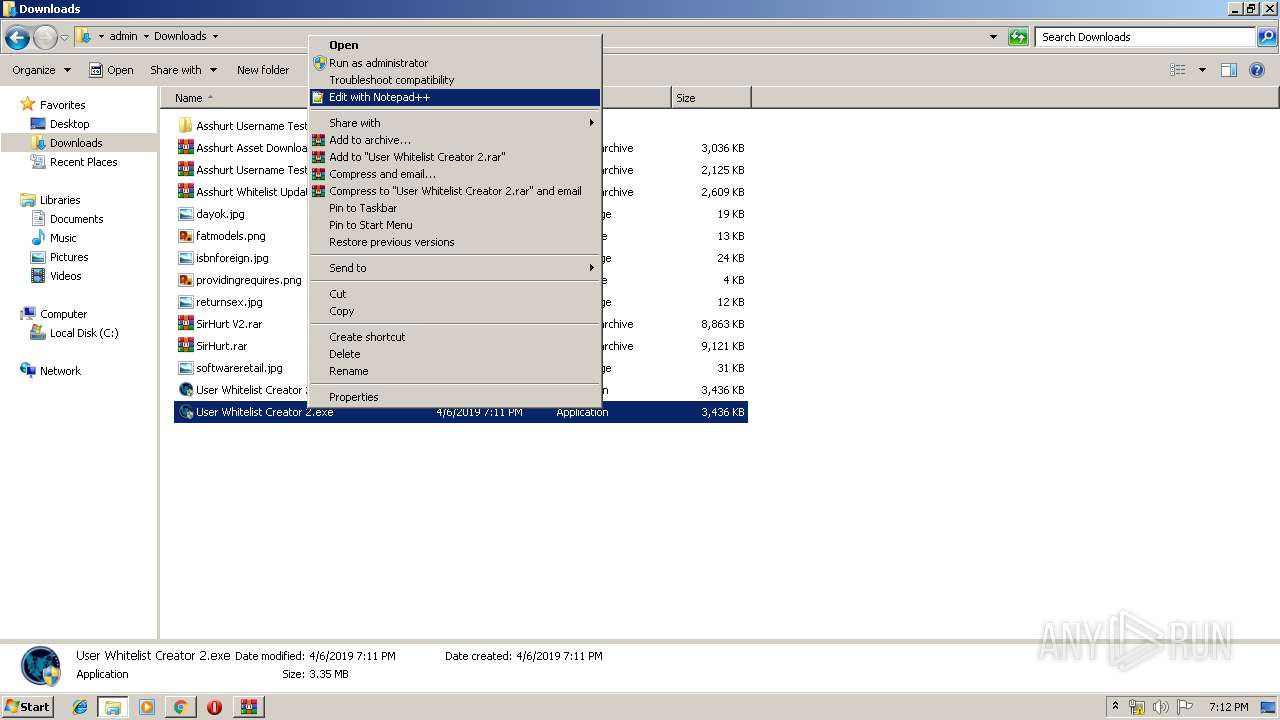Open Recent Places in Favorites
1280x720 pixels.
pyautogui.click(x=83, y=162)
